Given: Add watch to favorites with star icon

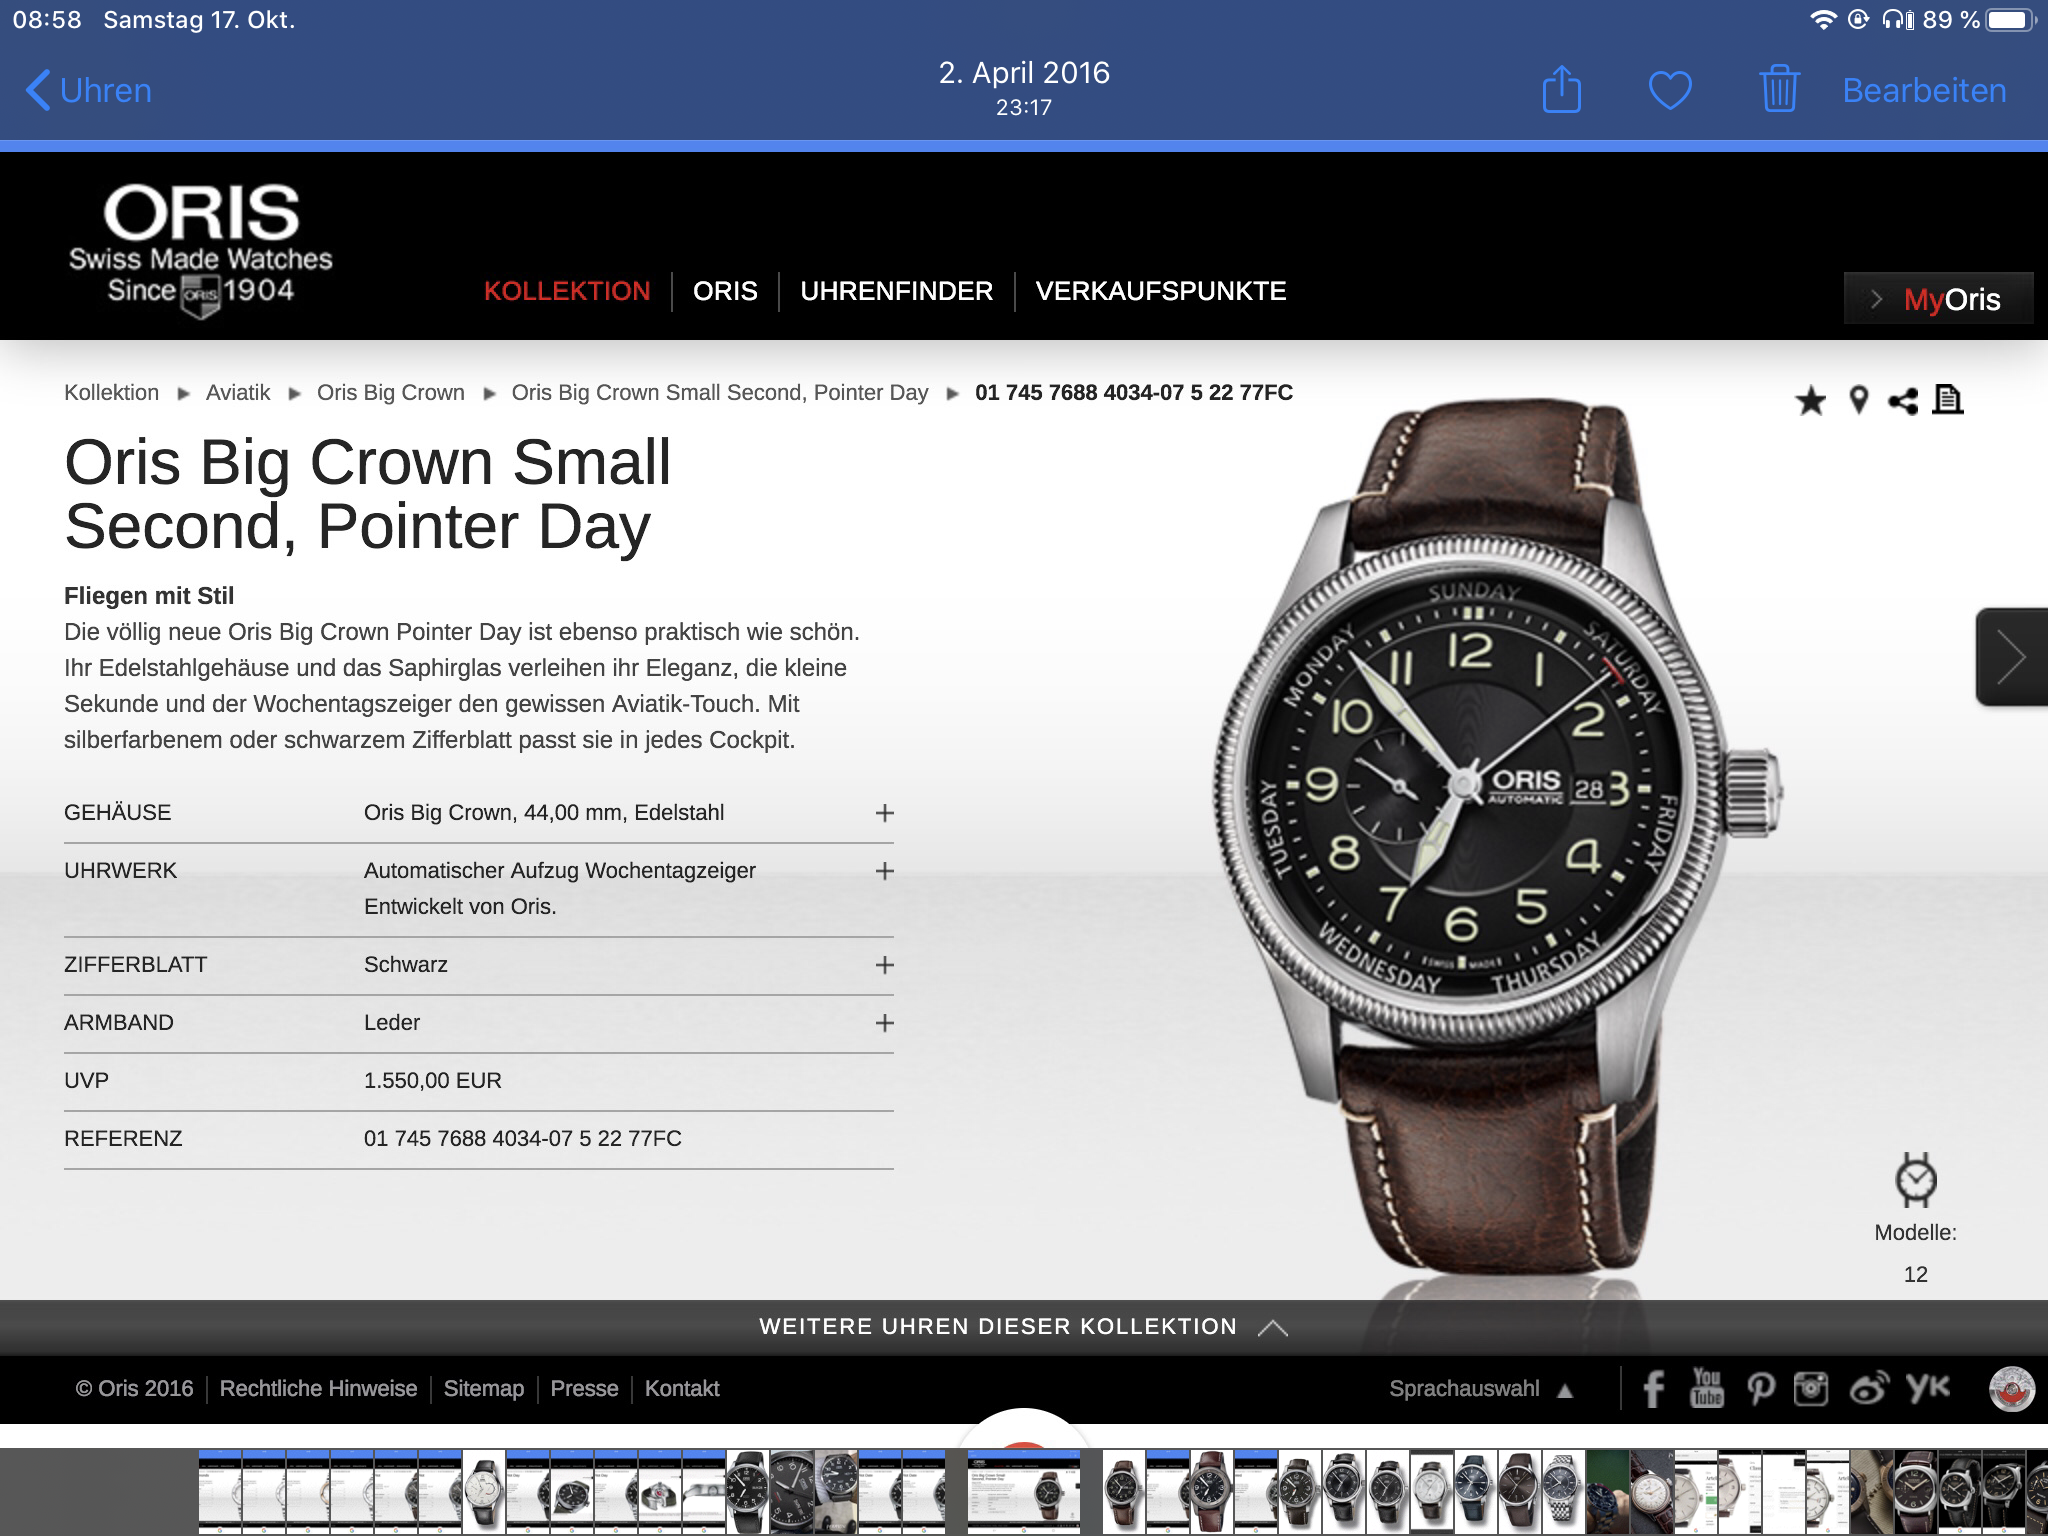Looking at the screenshot, I should pos(1810,400).
